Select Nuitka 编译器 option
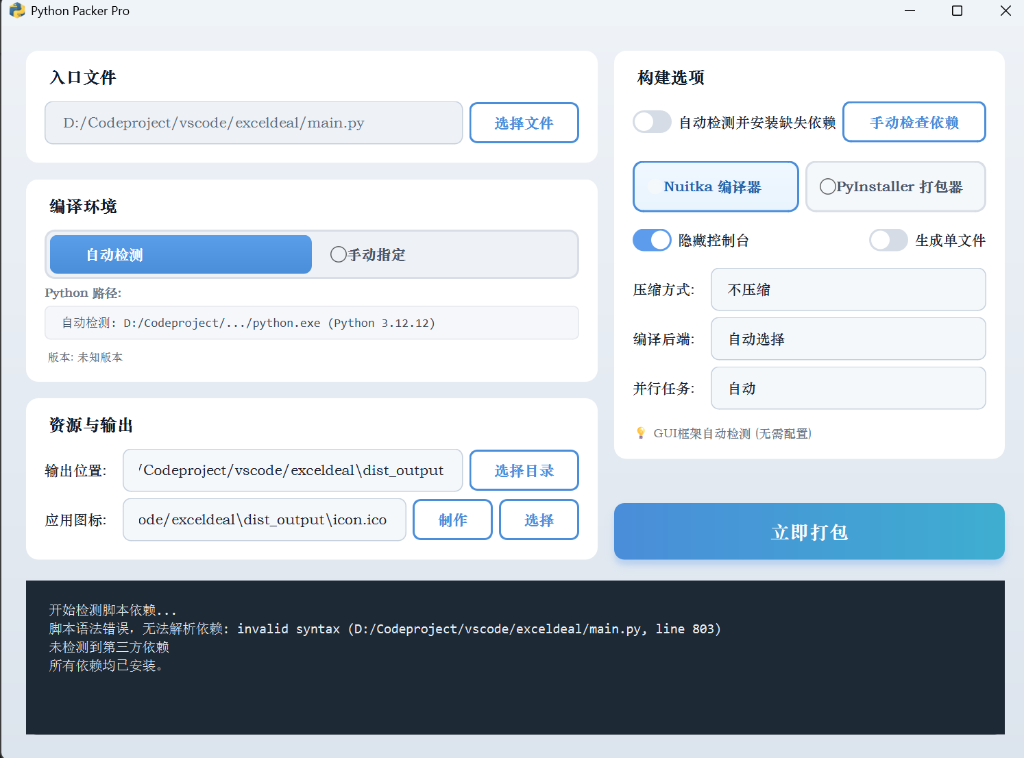This screenshot has height=758, width=1024. click(x=715, y=187)
